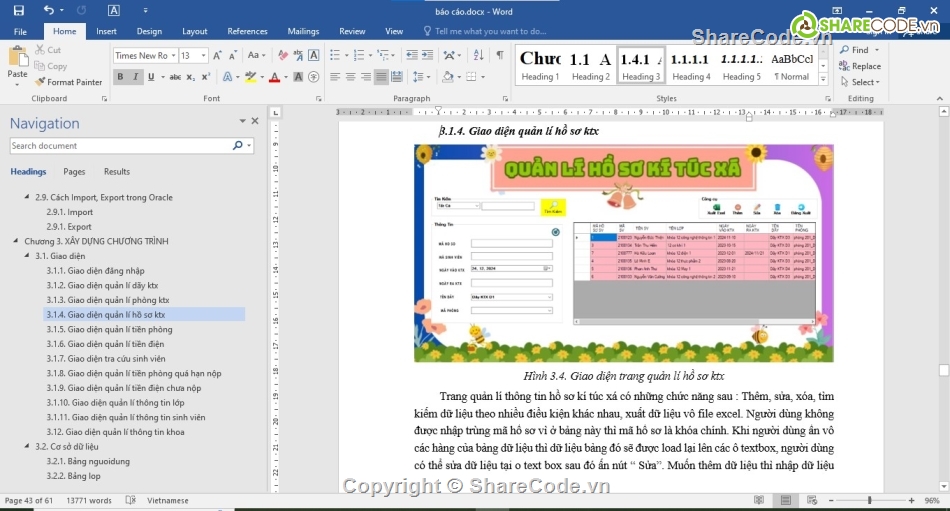This screenshot has width=950, height=511.
Task: Open the Change Case dropdown
Action: coord(257,56)
